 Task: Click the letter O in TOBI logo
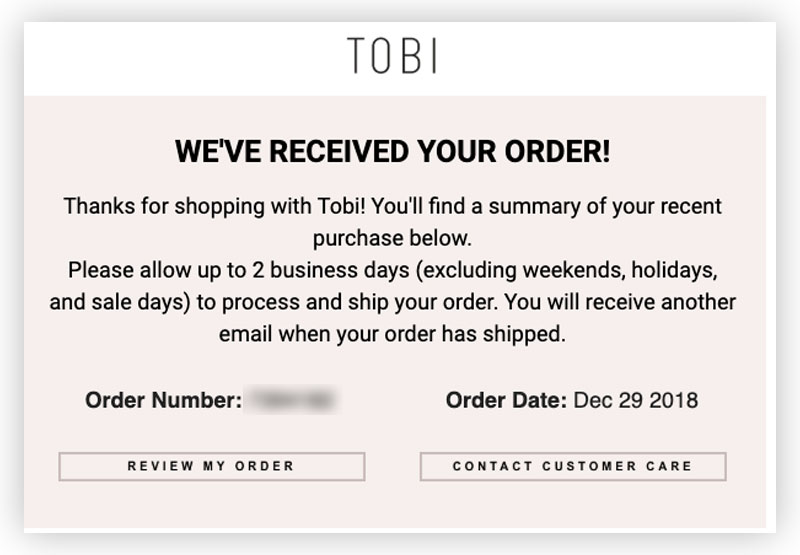click(x=382, y=56)
